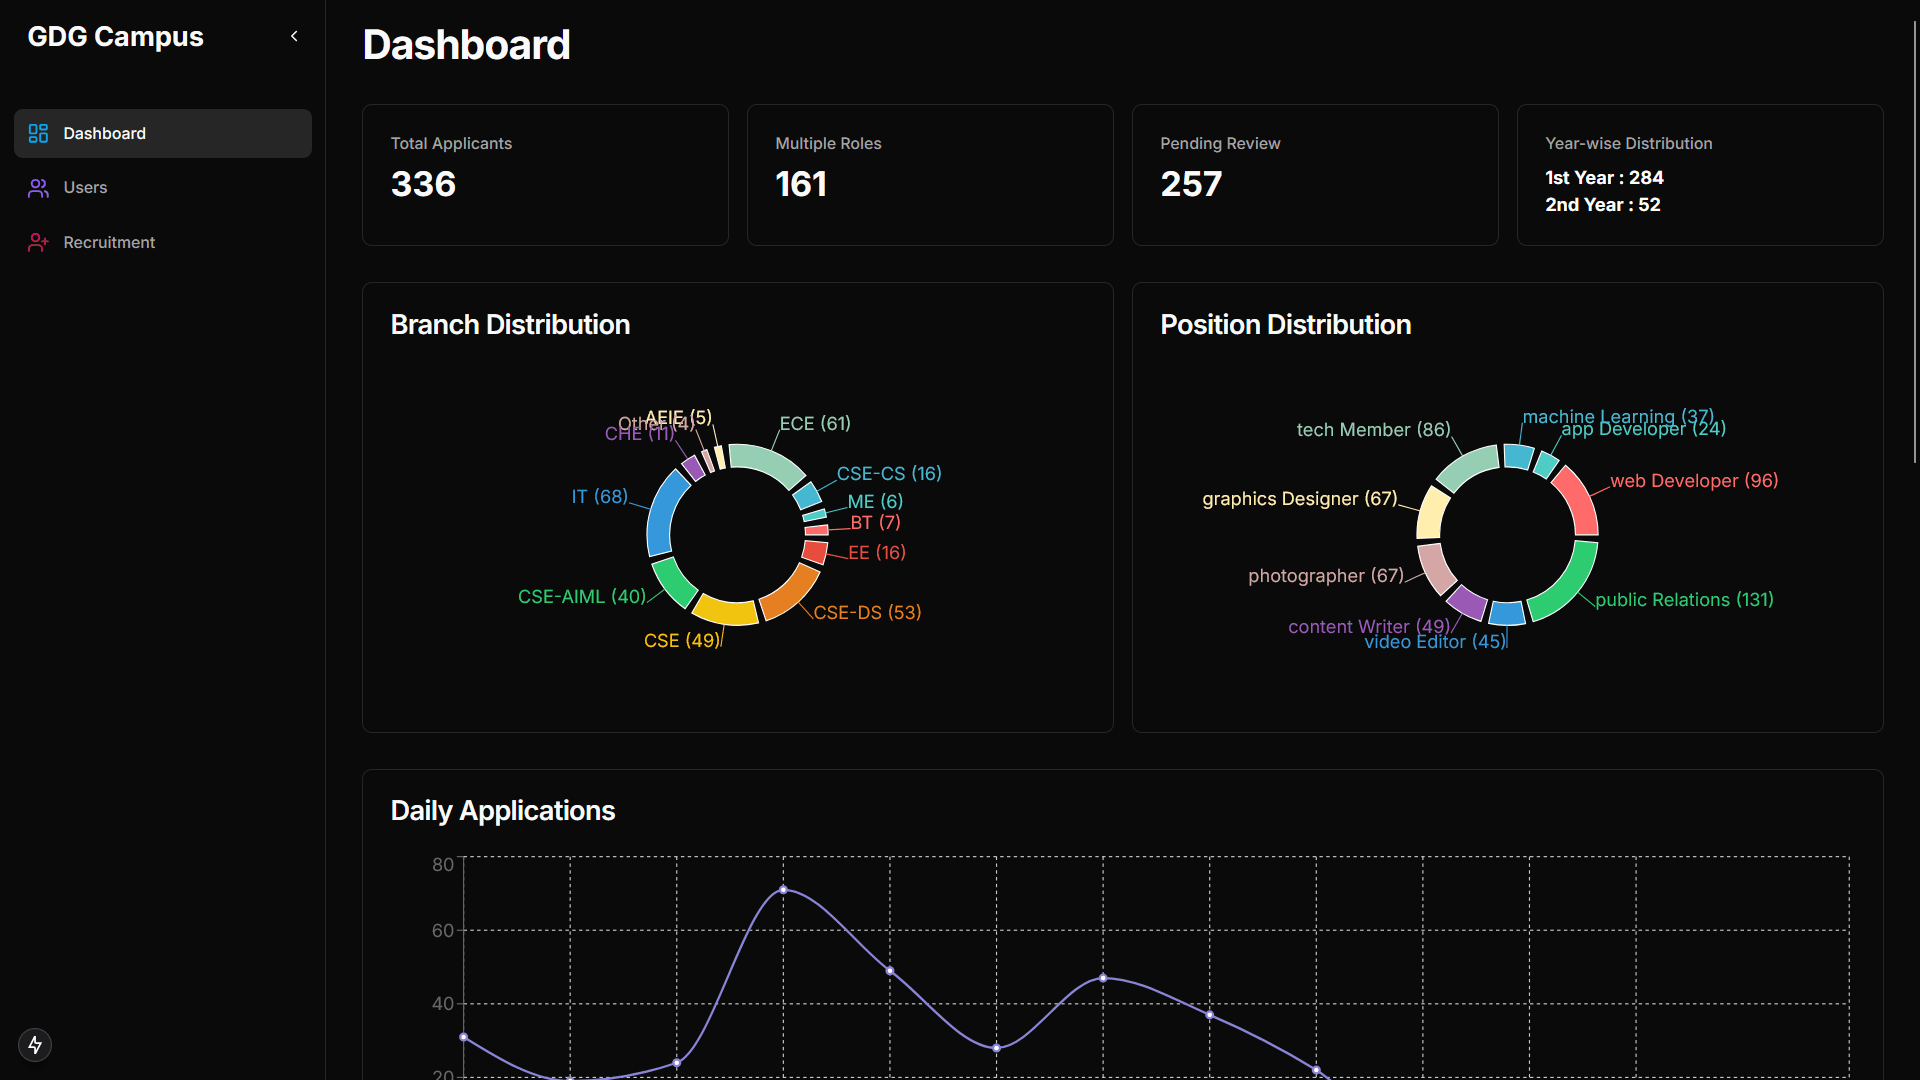Click the BT (7) label

pos(875,523)
